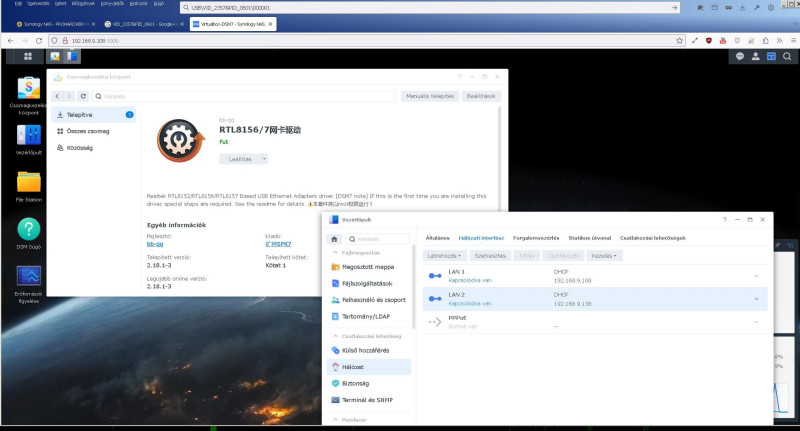Open DSM widgets panel icon
The image size is (800, 431).
coord(771,56)
